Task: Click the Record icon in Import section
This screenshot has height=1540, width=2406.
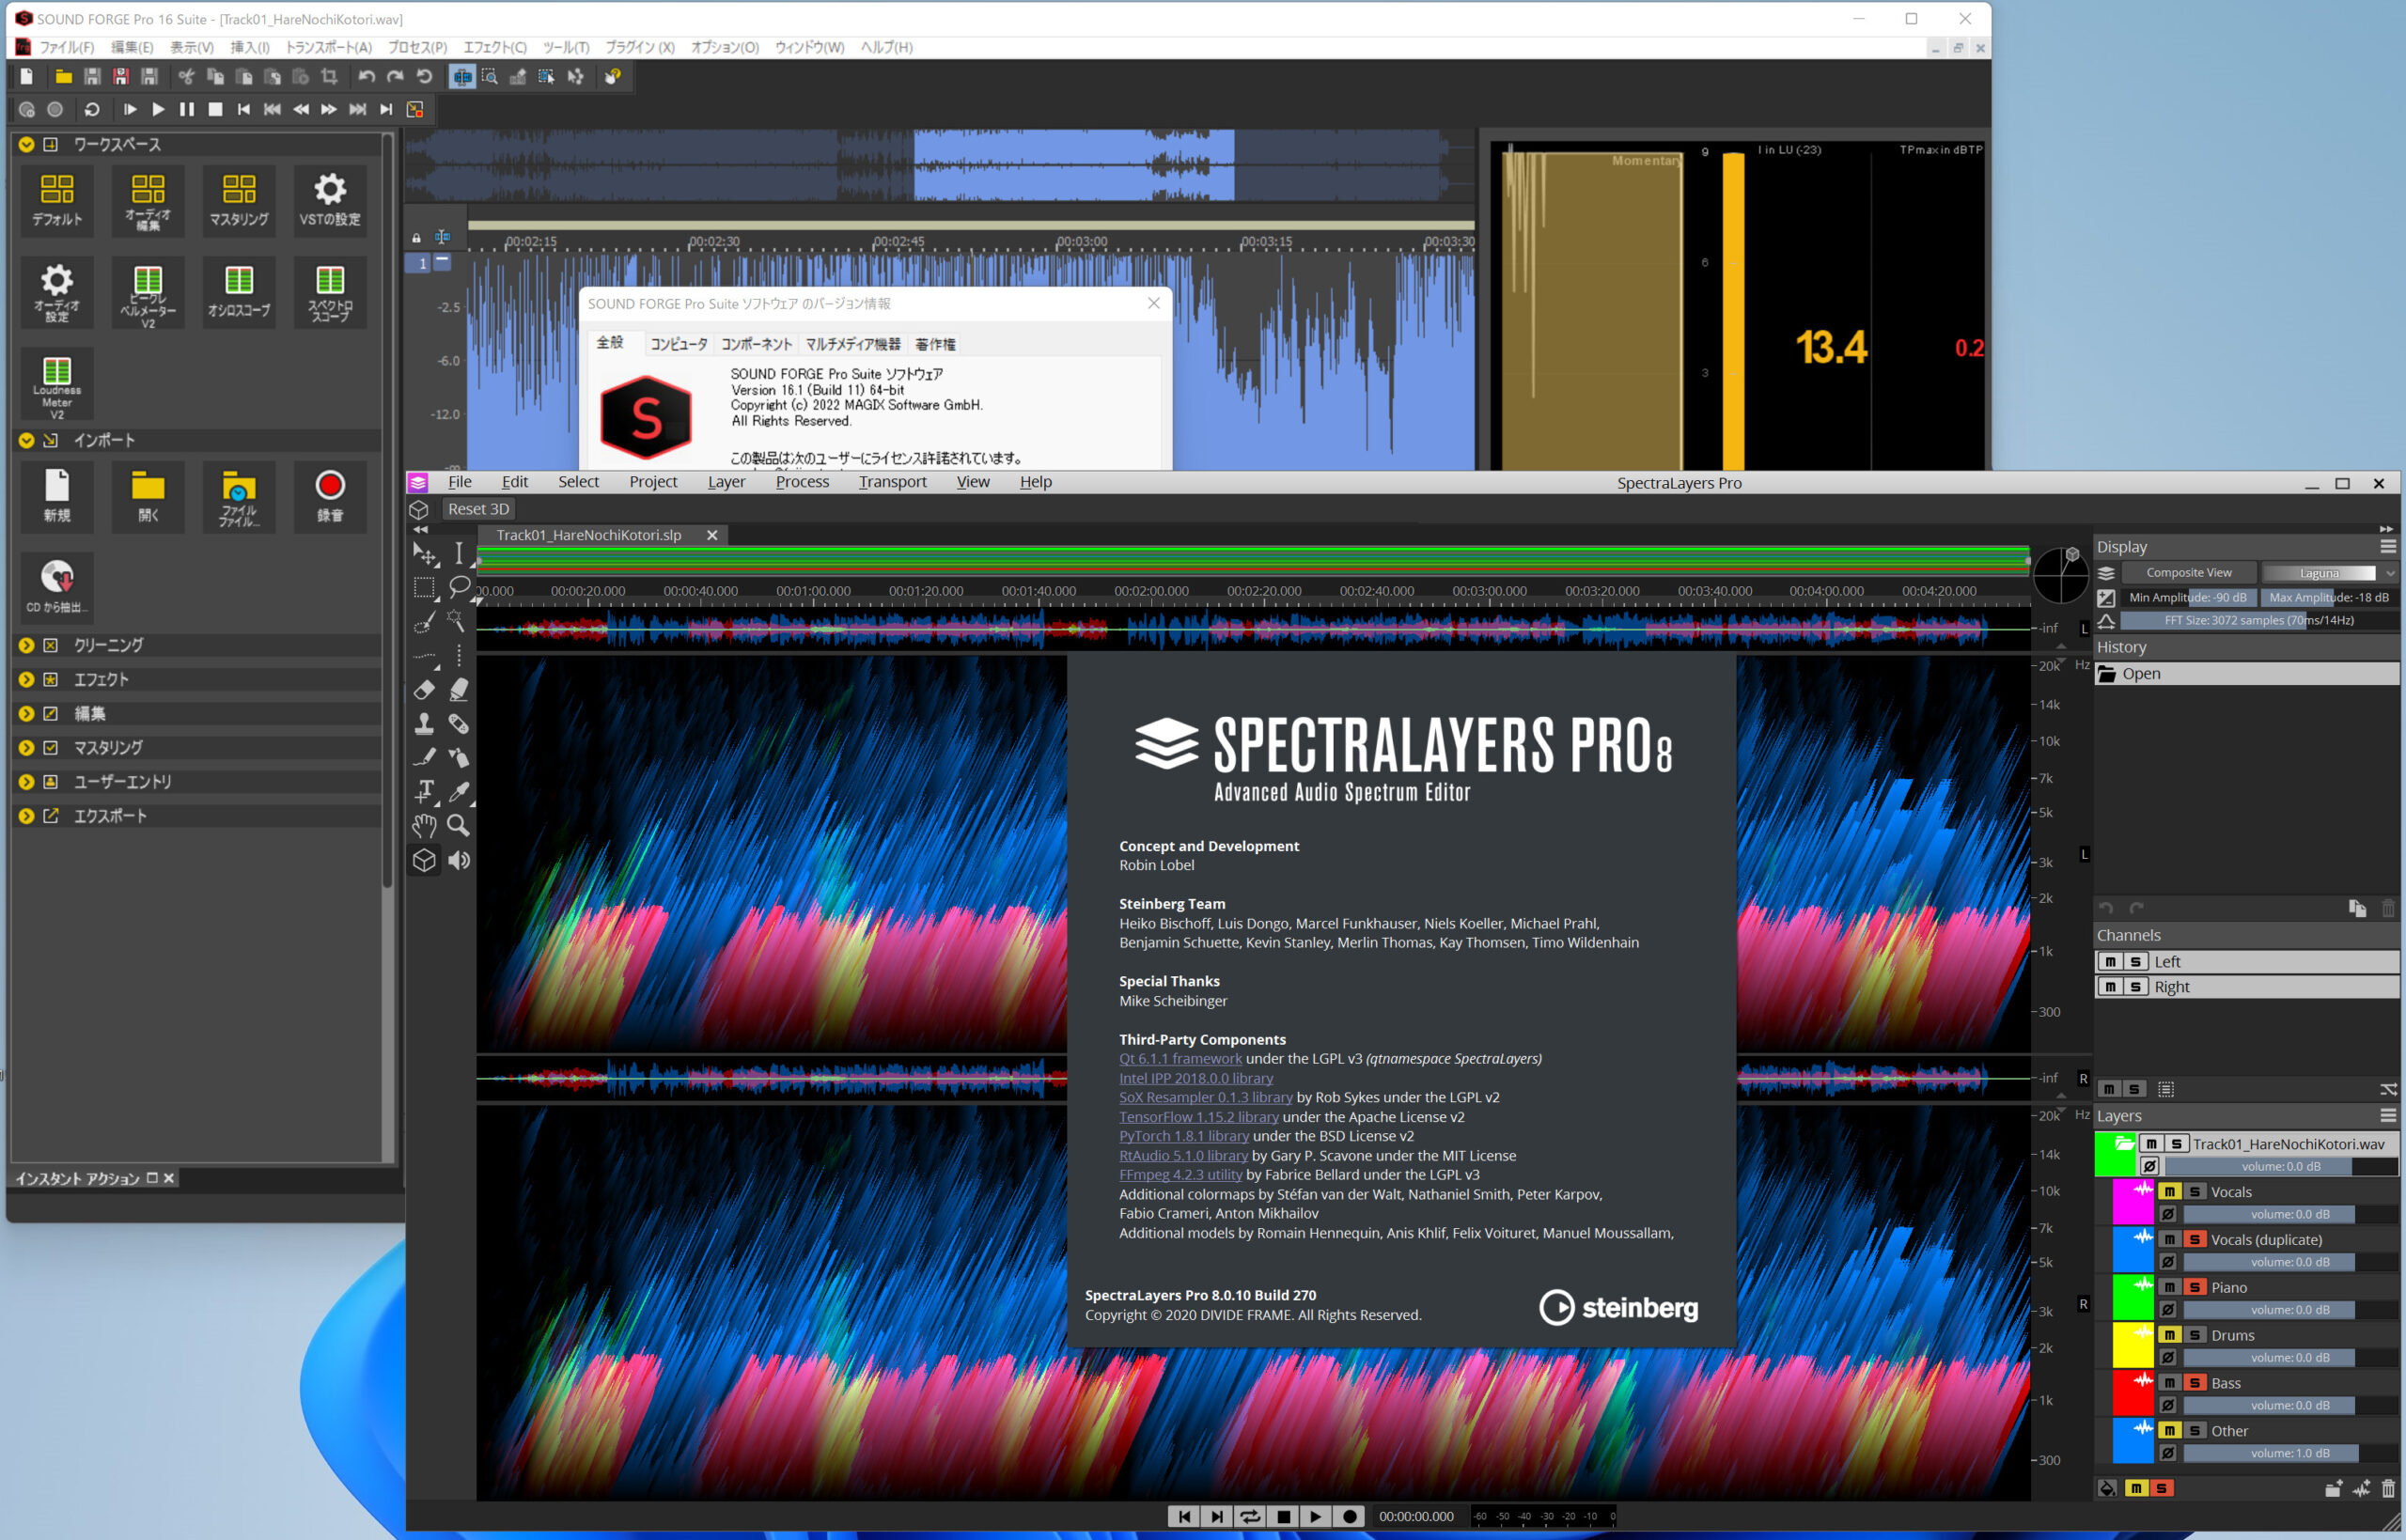Action: click(330, 496)
